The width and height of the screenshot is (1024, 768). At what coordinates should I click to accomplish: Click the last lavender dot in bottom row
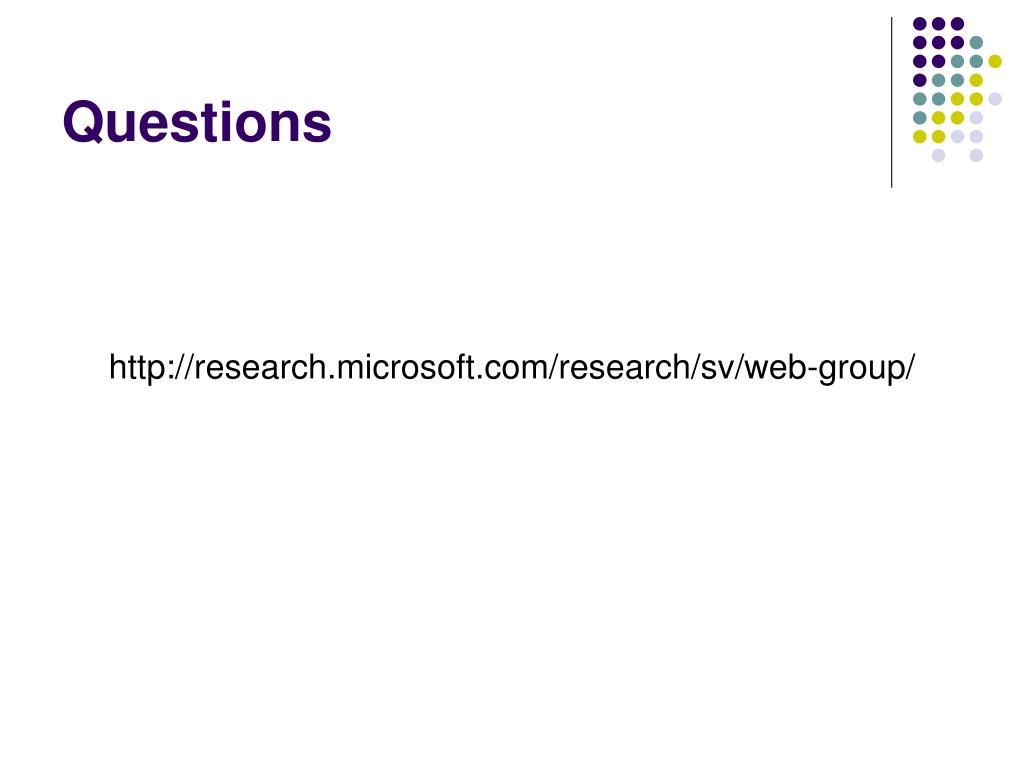976,155
